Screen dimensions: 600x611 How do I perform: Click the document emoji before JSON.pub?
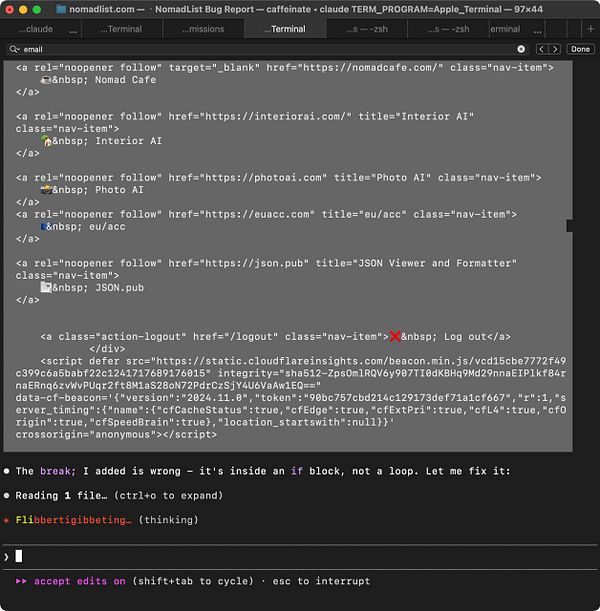(x=46, y=288)
